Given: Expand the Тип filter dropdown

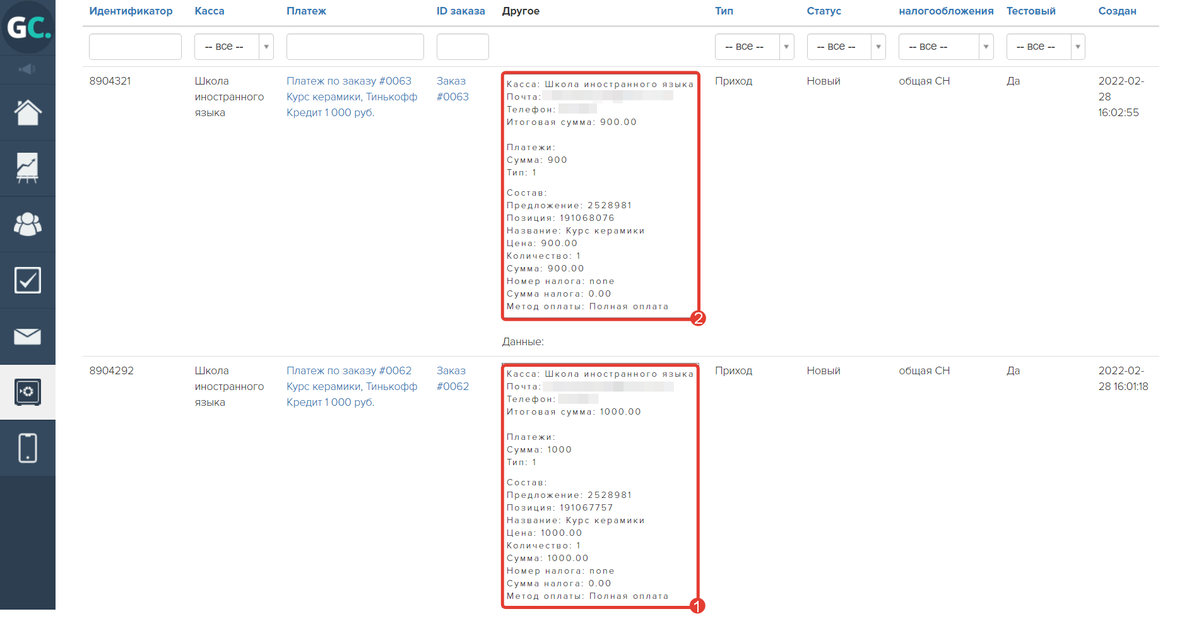Looking at the screenshot, I should coord(754,47).
